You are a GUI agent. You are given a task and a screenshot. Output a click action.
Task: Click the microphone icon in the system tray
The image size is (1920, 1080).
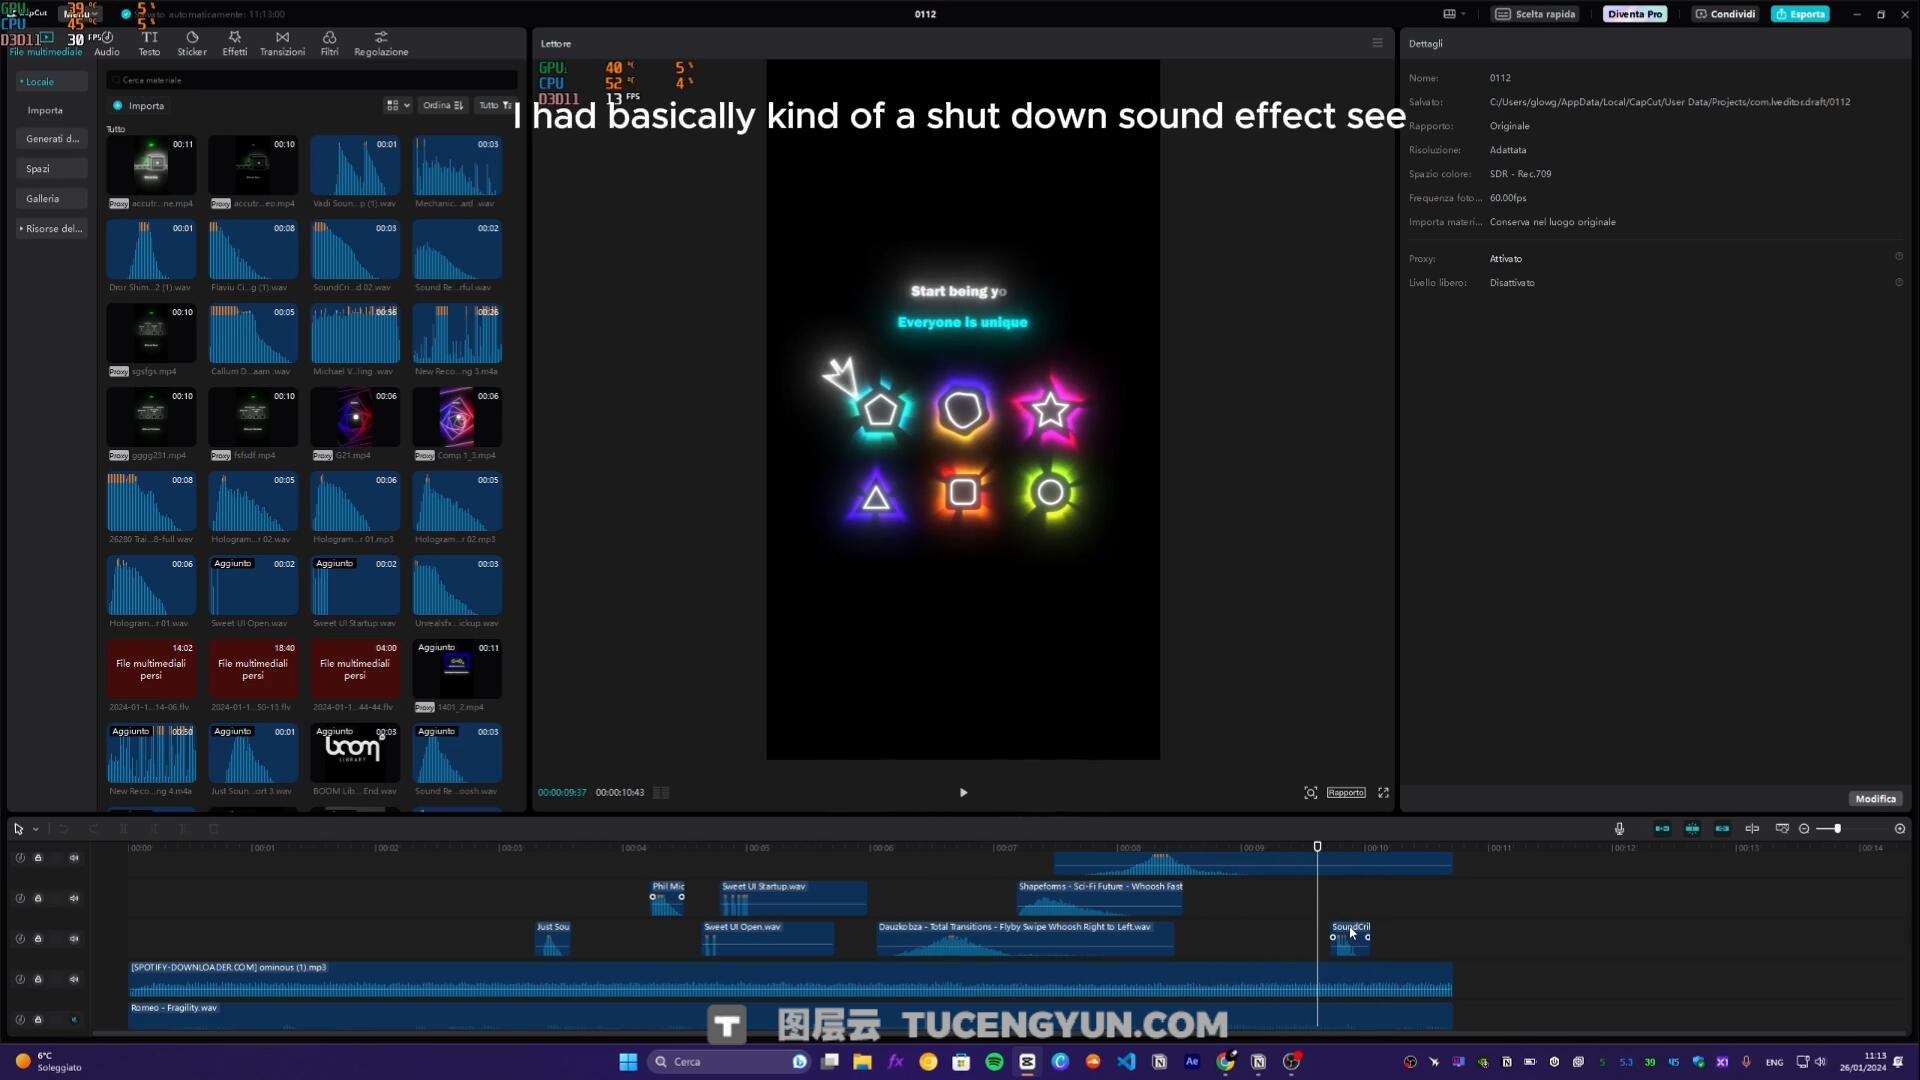(x=1746, y=1062)
